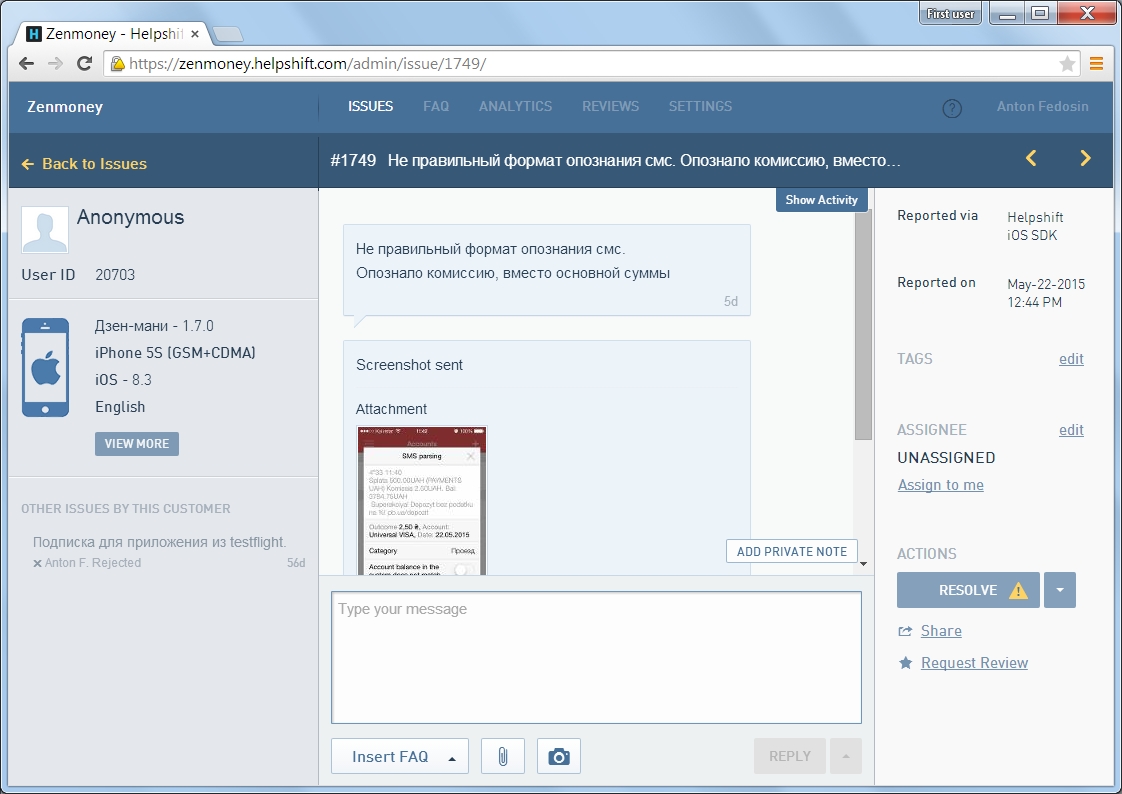Click the browser back arrow

[x=26, y=64]
